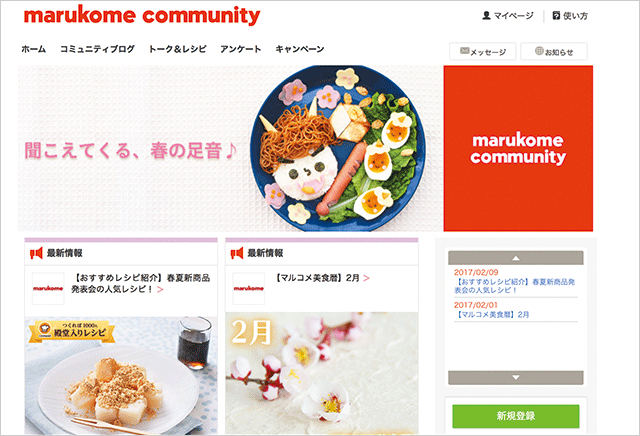
Task: Click the megaphone icon beside right 最新情報
Action: [x=237, y=253]
